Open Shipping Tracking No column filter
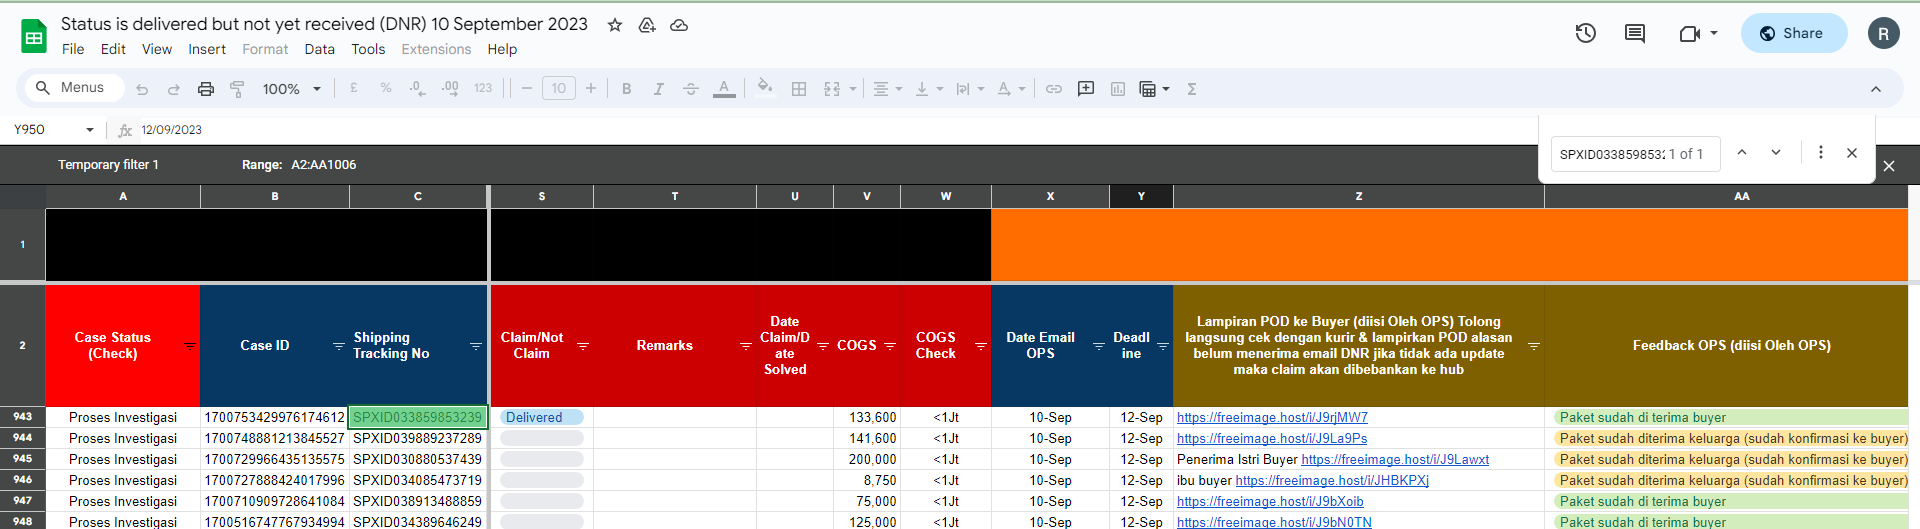Image resolution: width=1920 pixels, height=529 pixels. pos(476,346)
